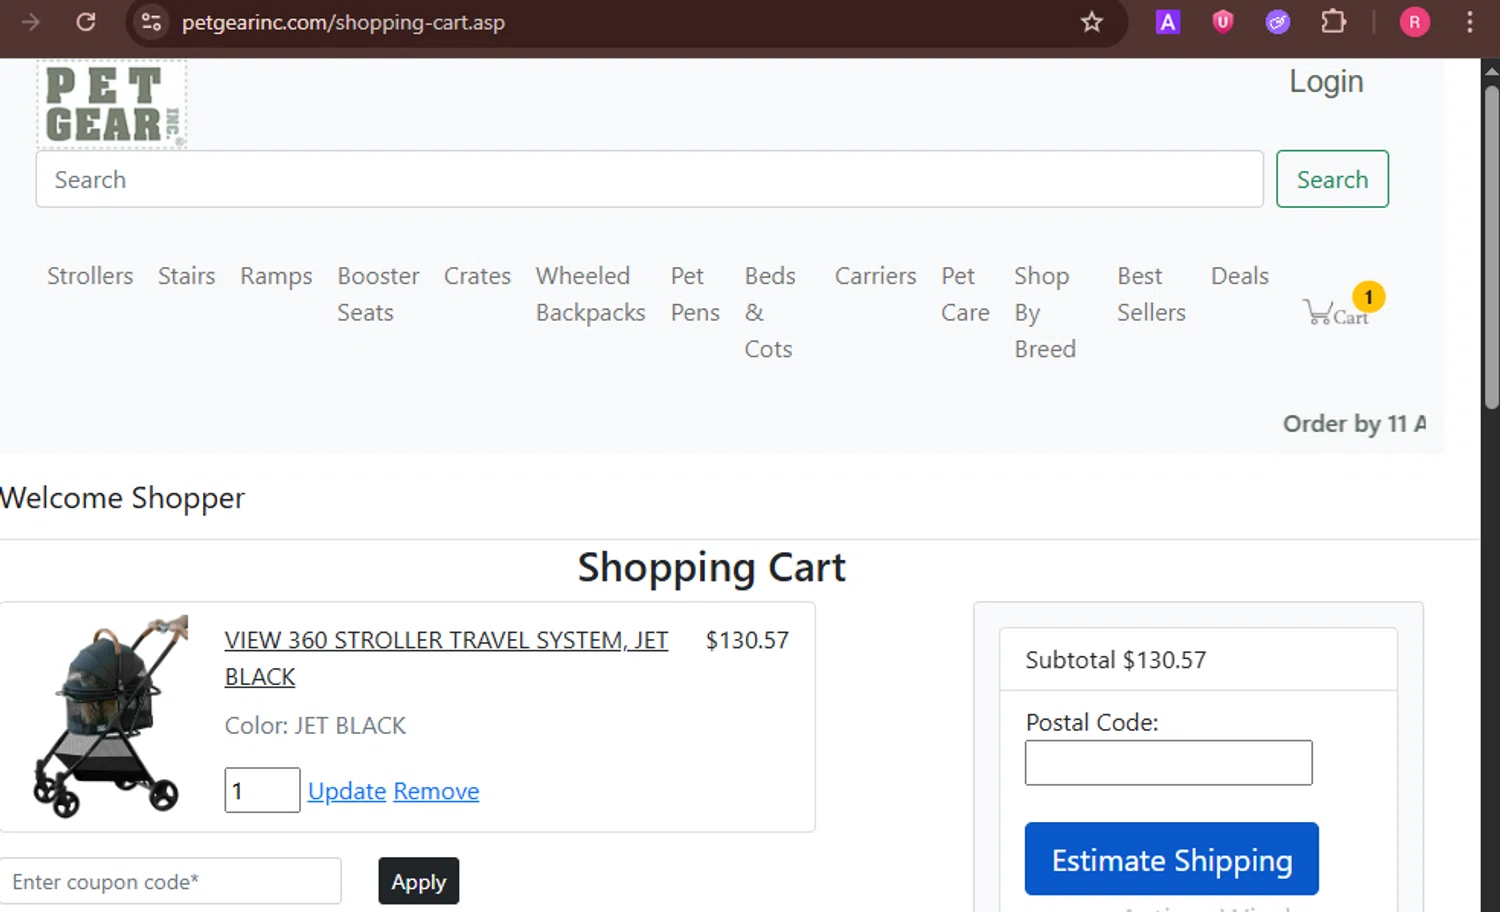Click the Pet Gear Inc logo
The image size is (1500, 912).
[112, 104]
